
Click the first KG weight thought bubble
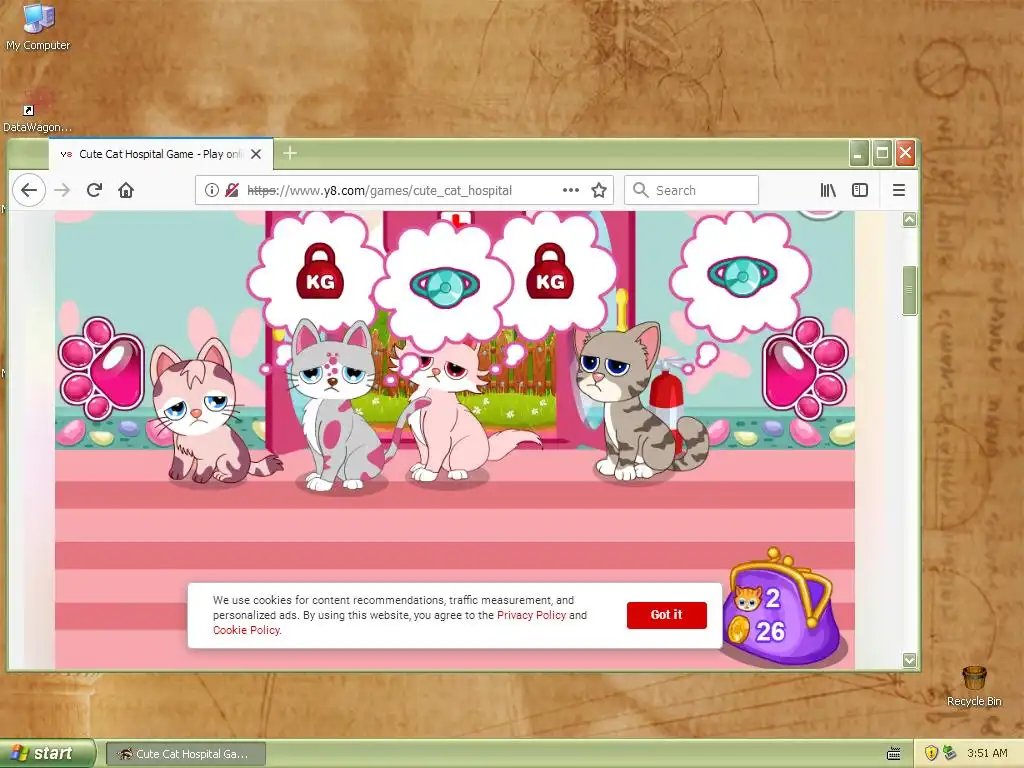[319, 272]
